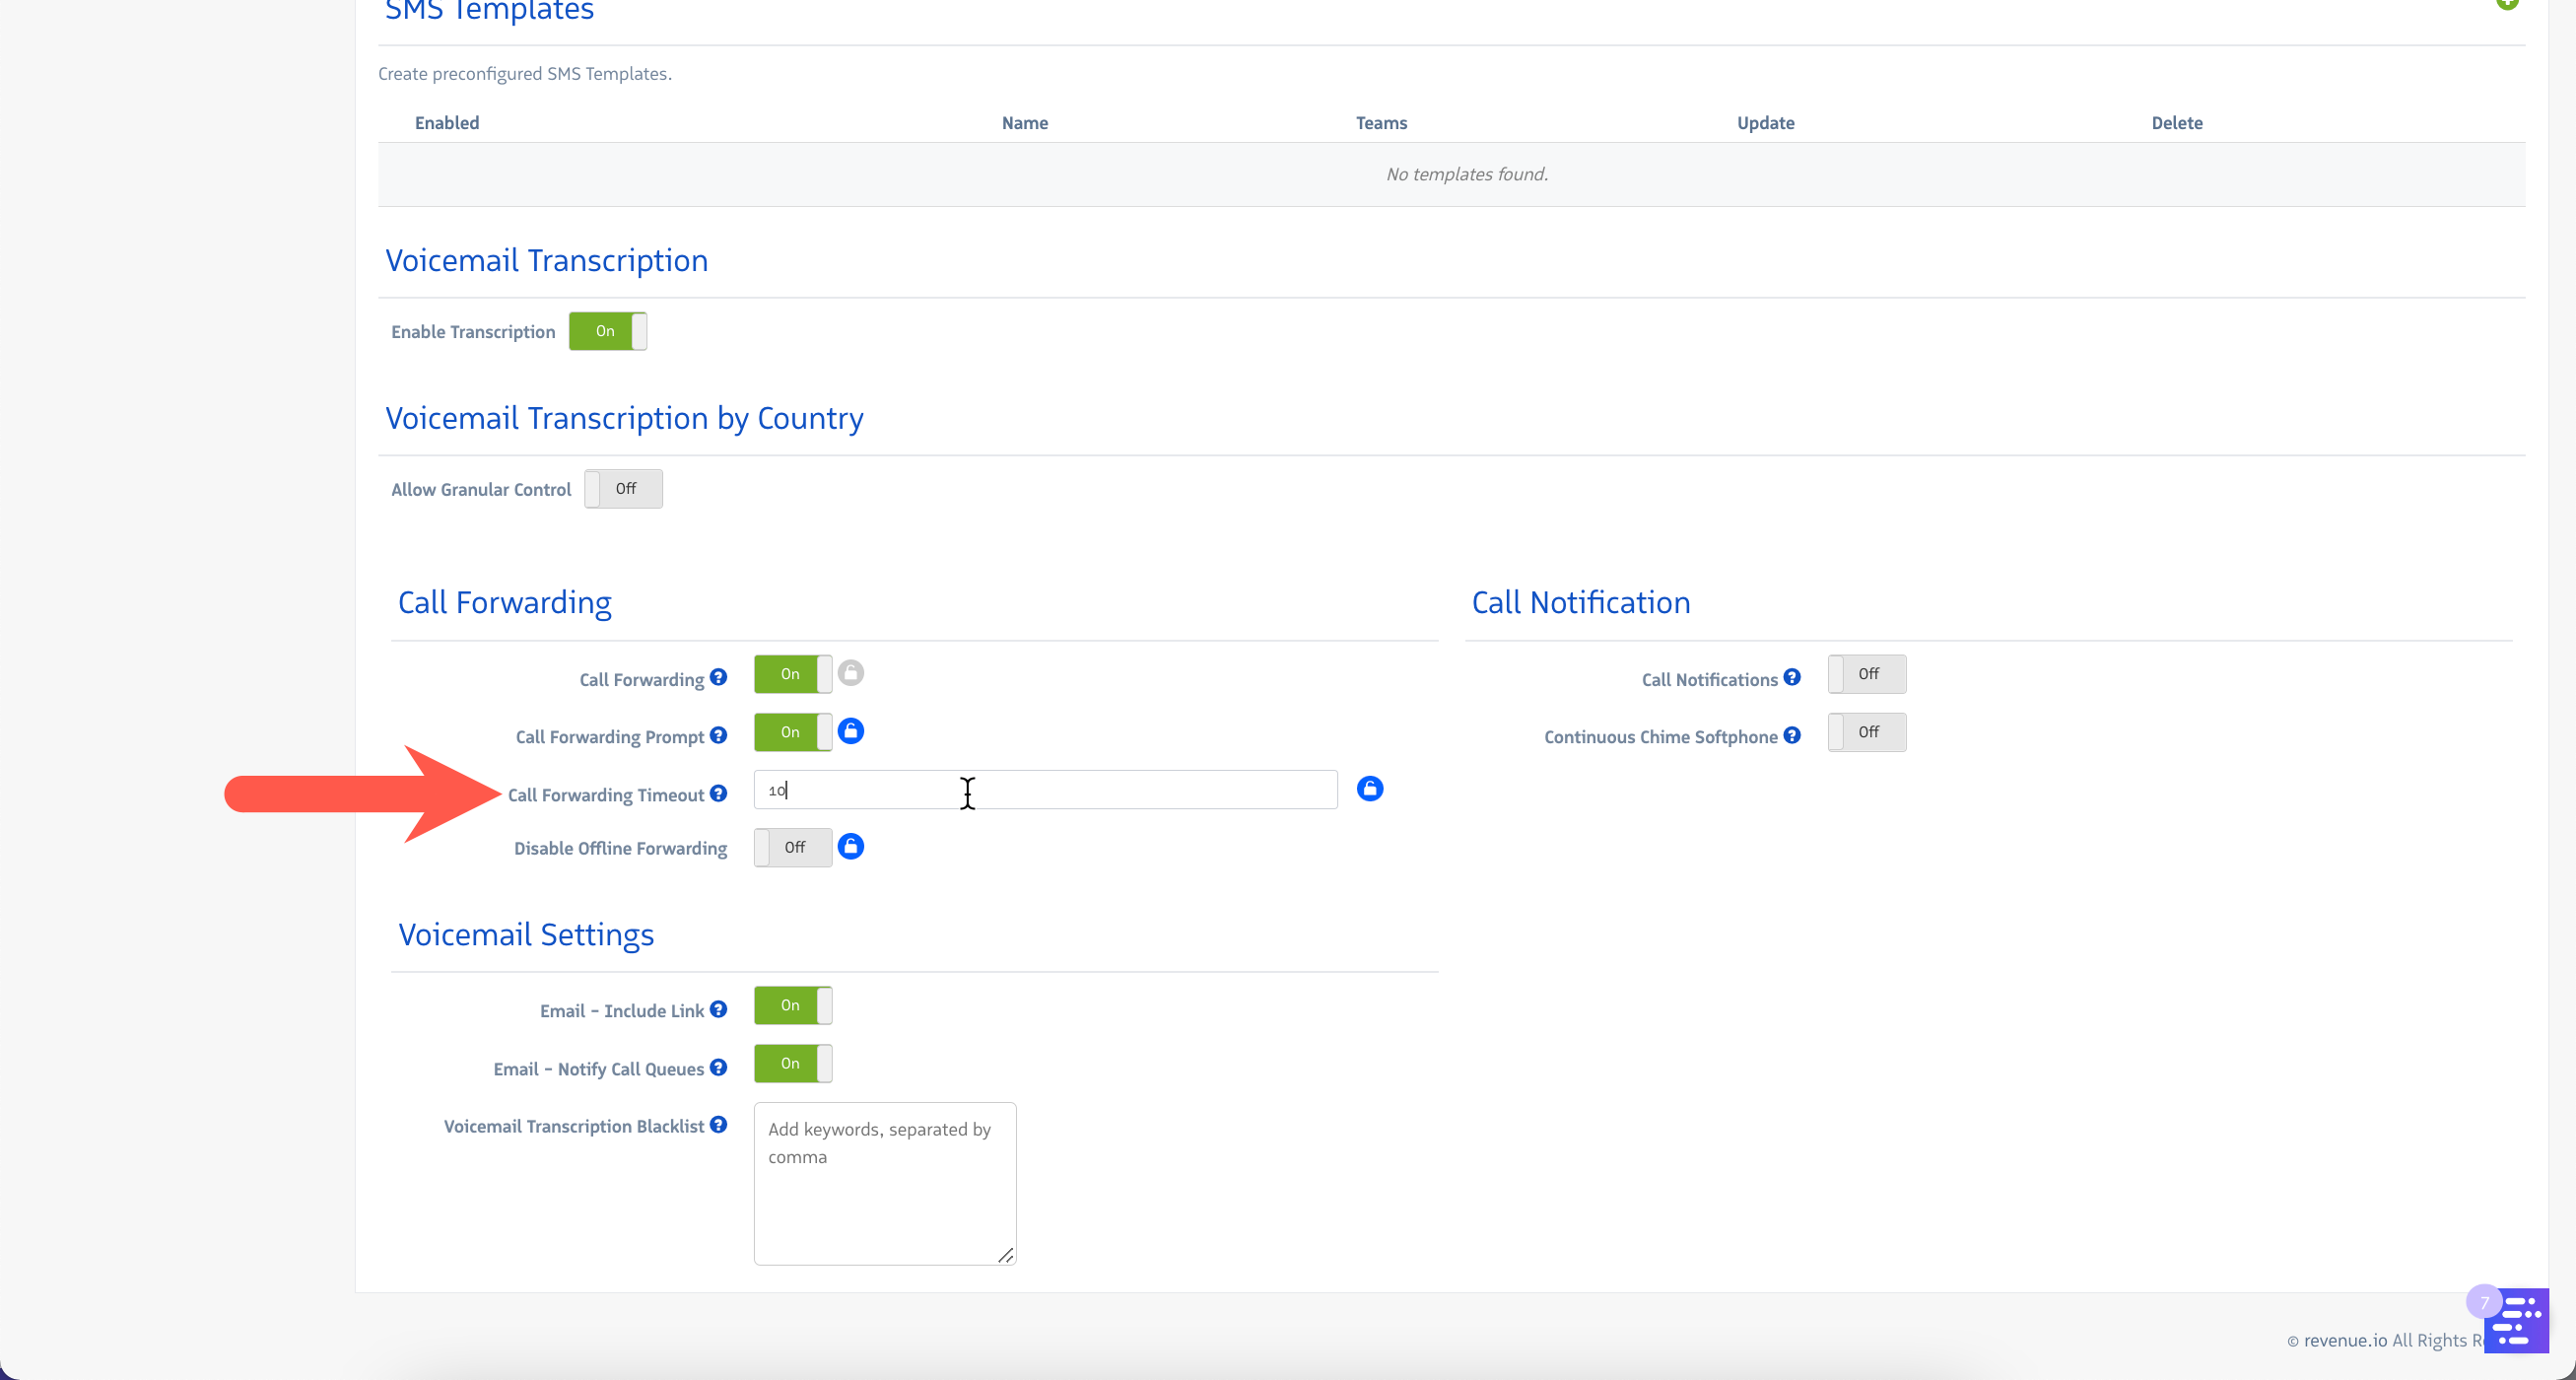Open help icon next to Call Notifications
This screenshot has height=1380, width=2576.
pos(1791,678)
